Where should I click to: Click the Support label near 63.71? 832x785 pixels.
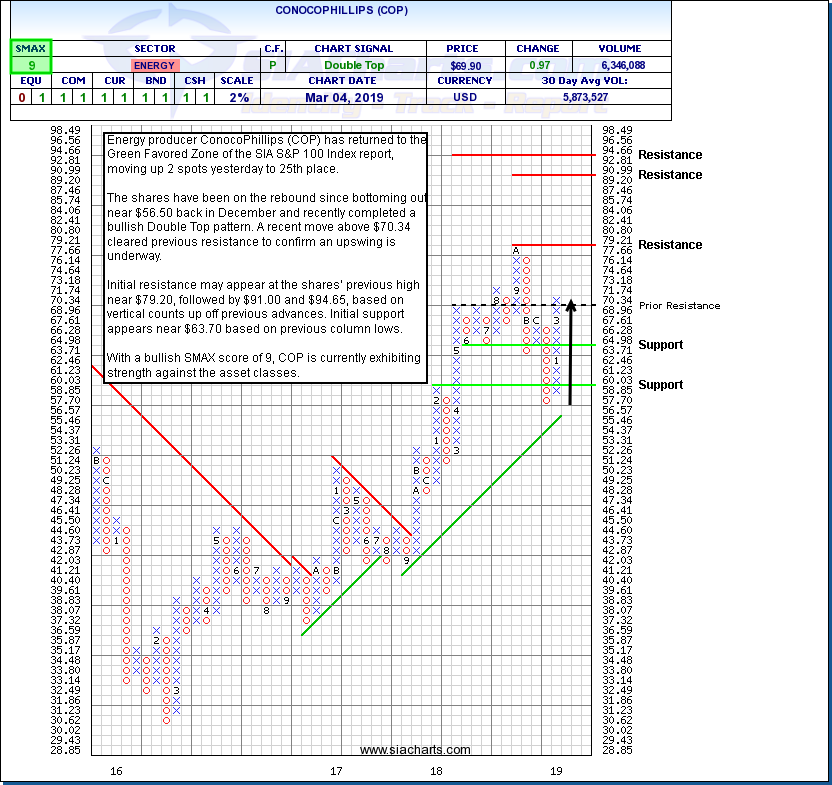(x=661, y=345)
